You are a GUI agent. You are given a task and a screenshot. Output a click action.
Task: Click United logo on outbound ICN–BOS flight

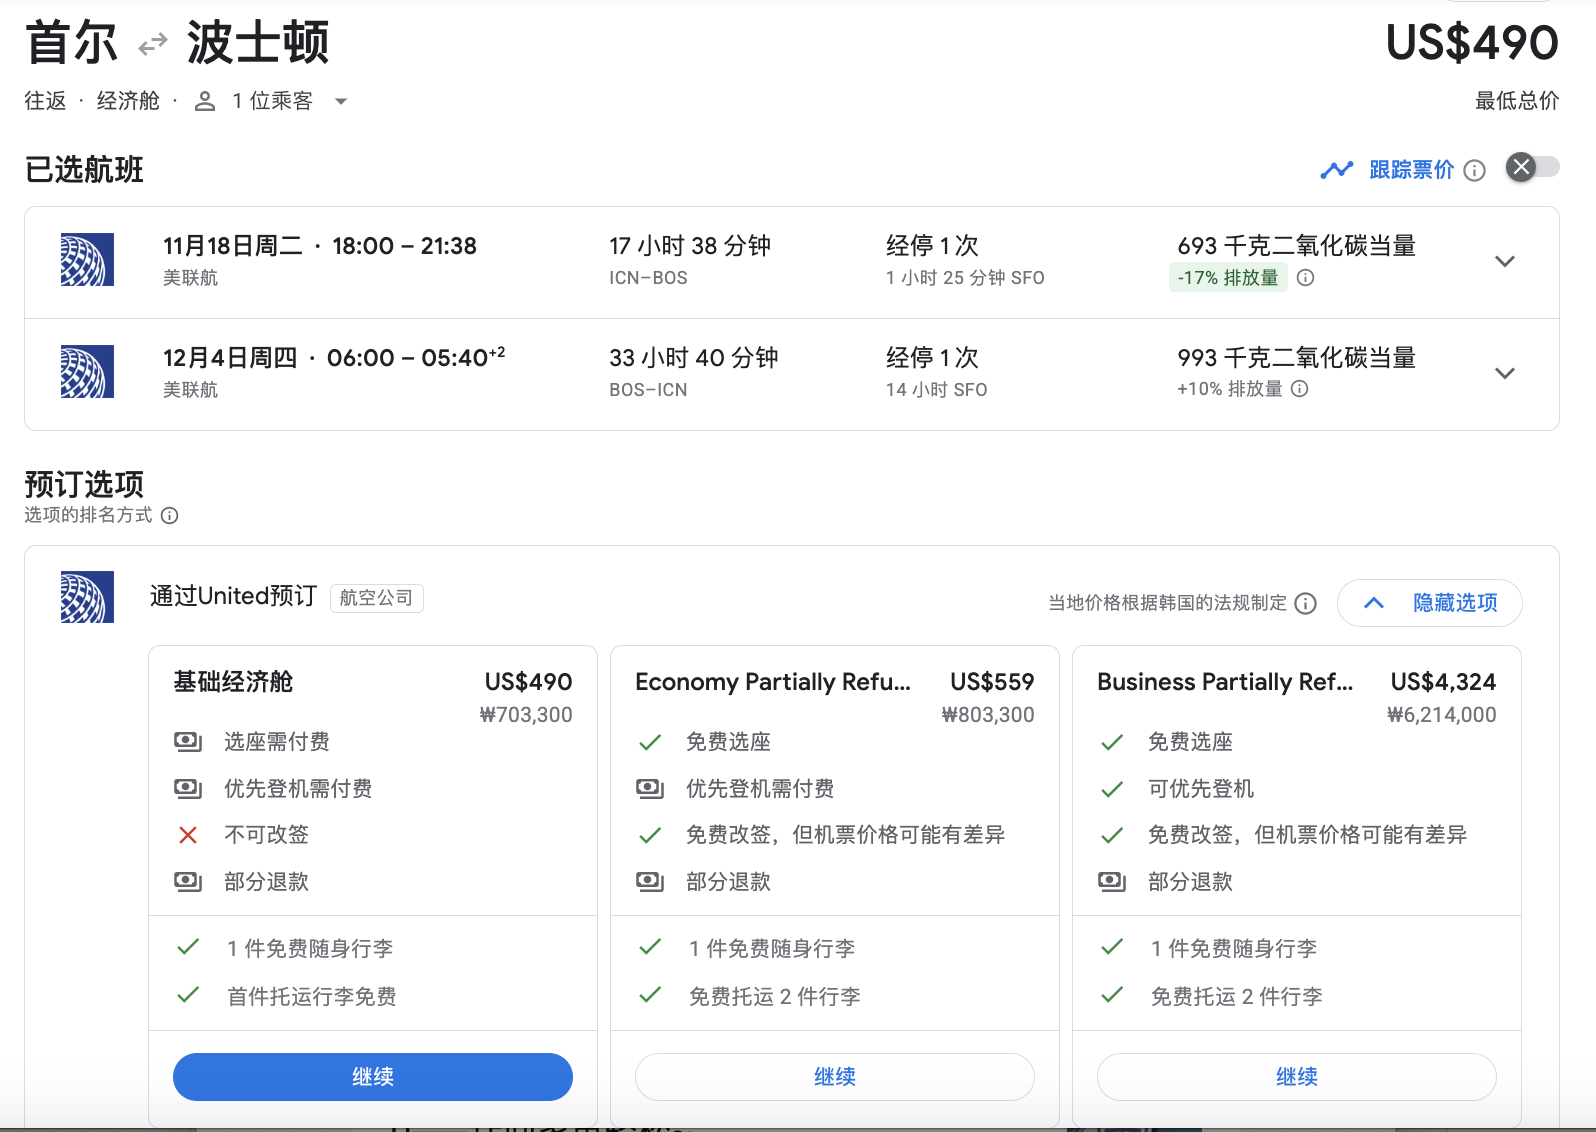tap(87, 260)
